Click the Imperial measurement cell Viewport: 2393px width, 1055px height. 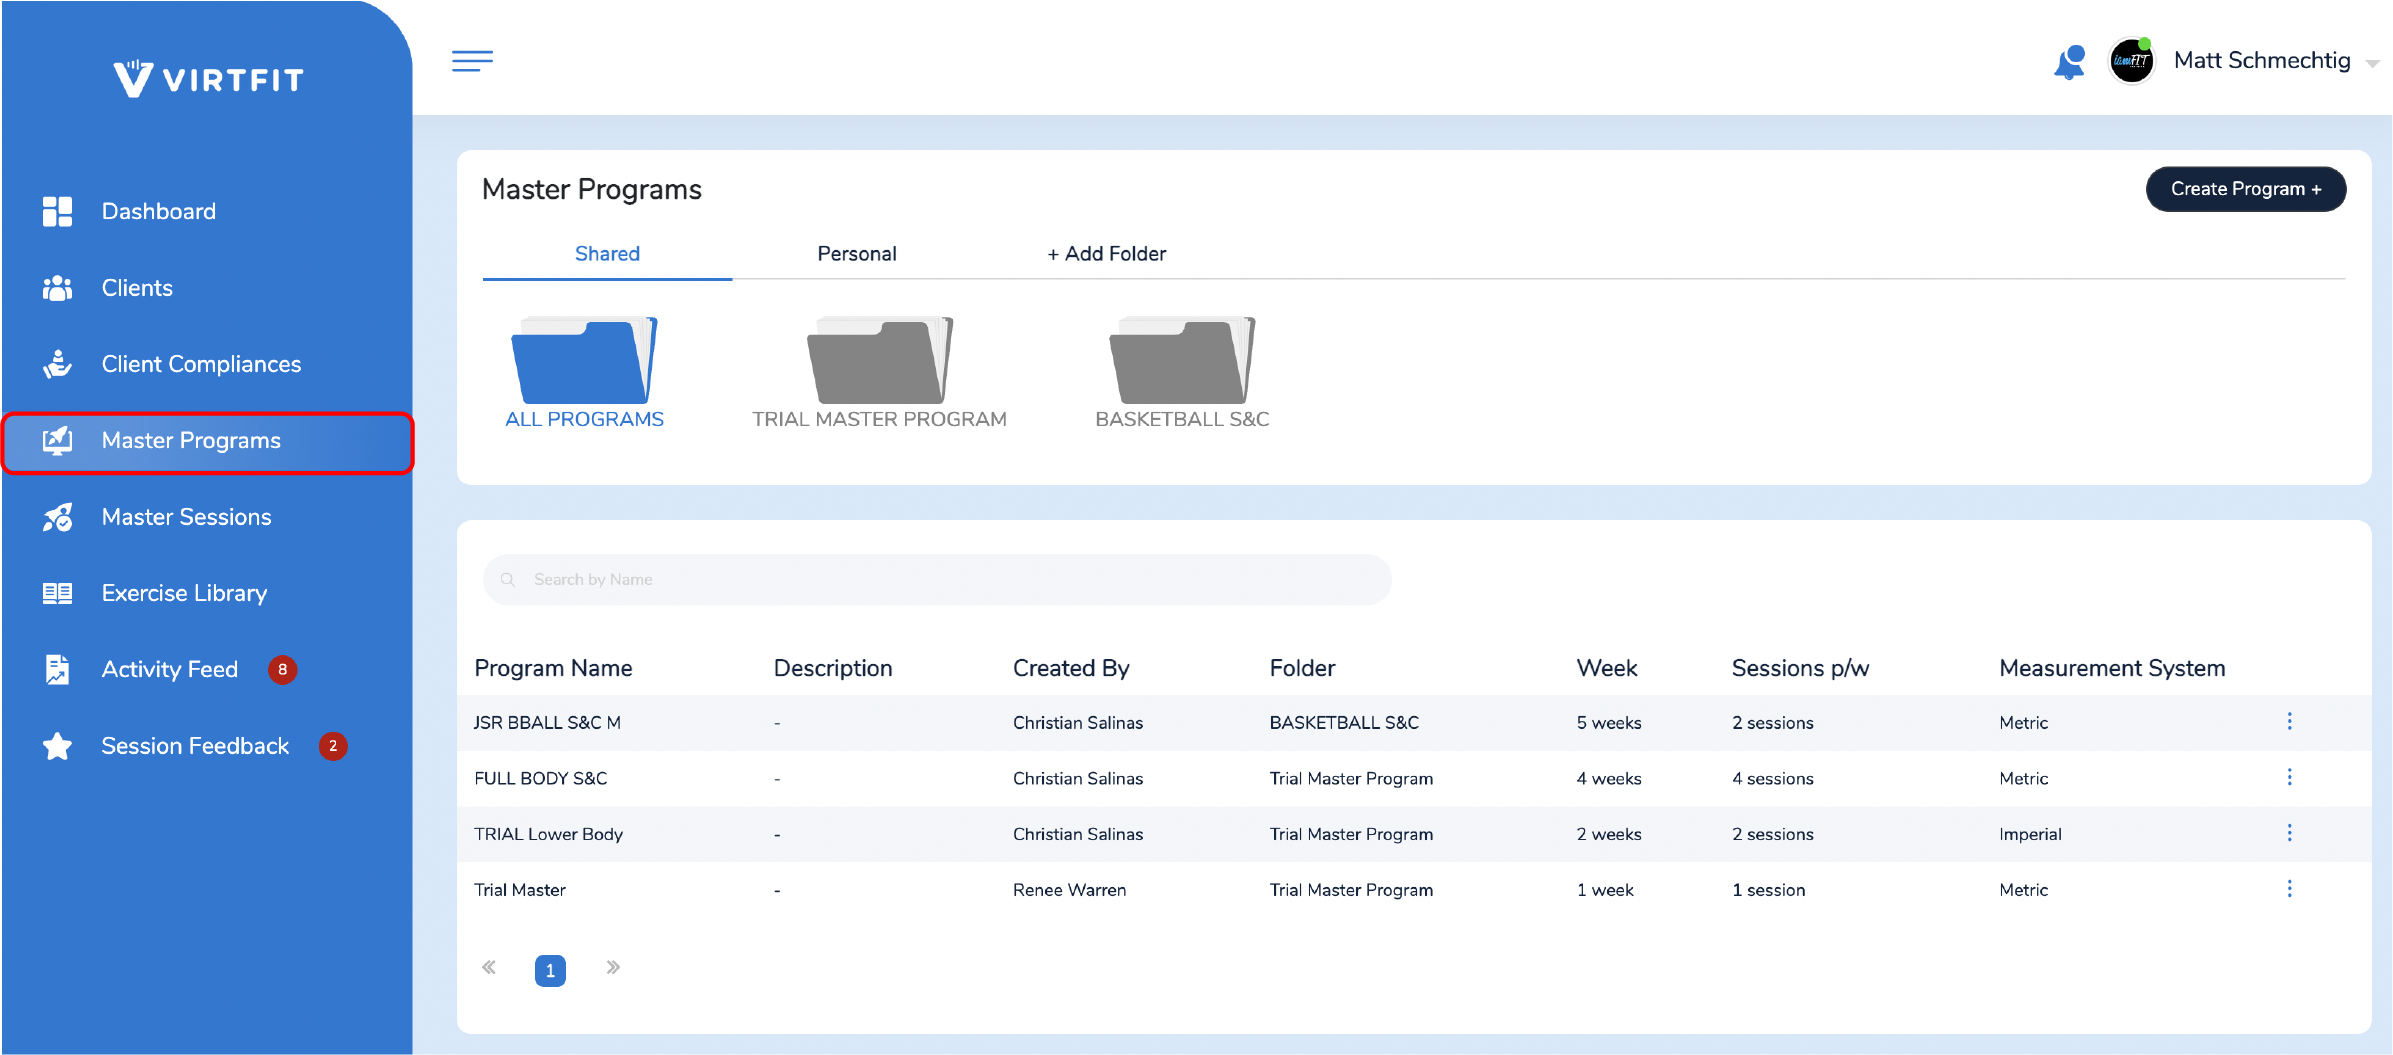(2030, 834)
